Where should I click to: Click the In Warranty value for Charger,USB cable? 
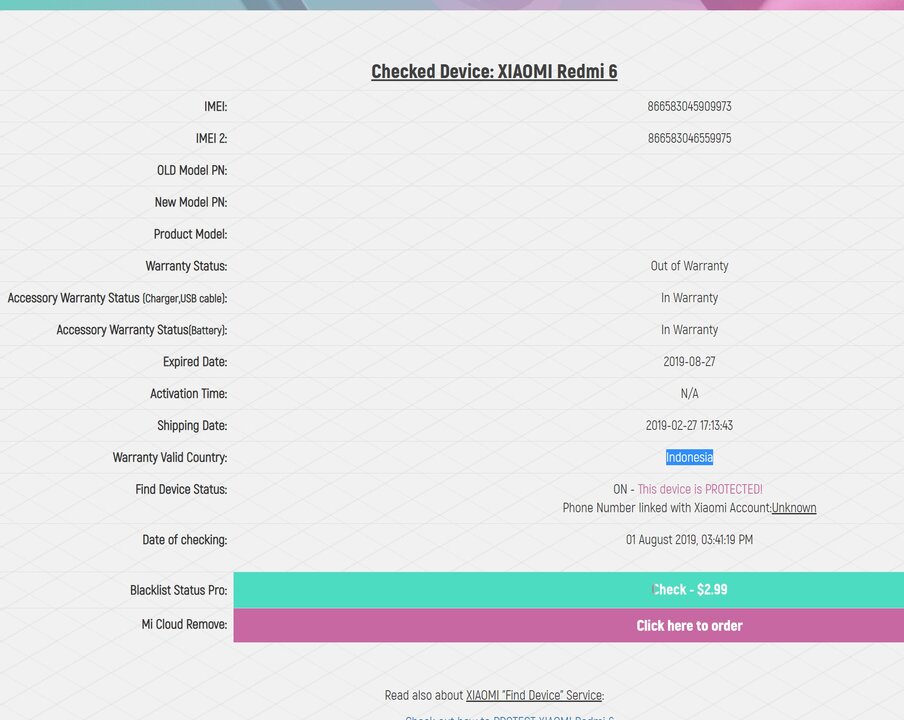tap(689, 298)
